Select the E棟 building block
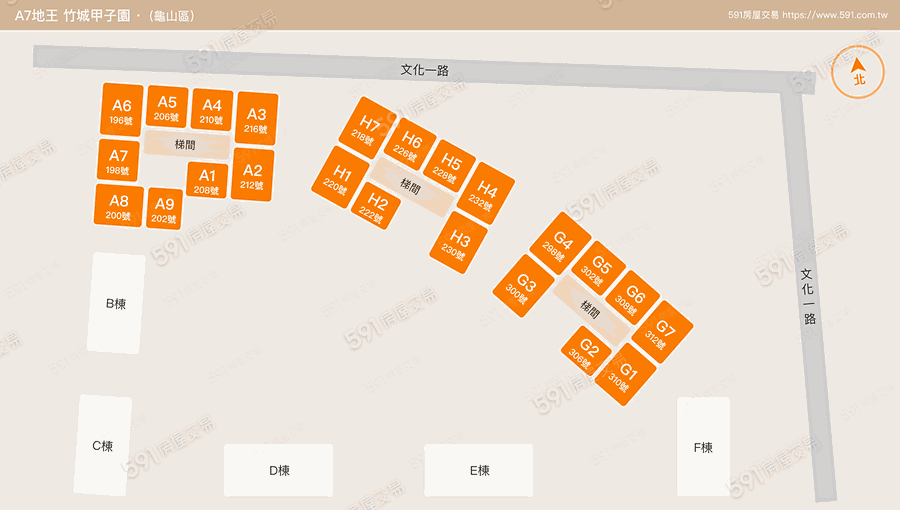Image resolution: width=900 pixels, height=510 pixels. [x=479, y=471]
